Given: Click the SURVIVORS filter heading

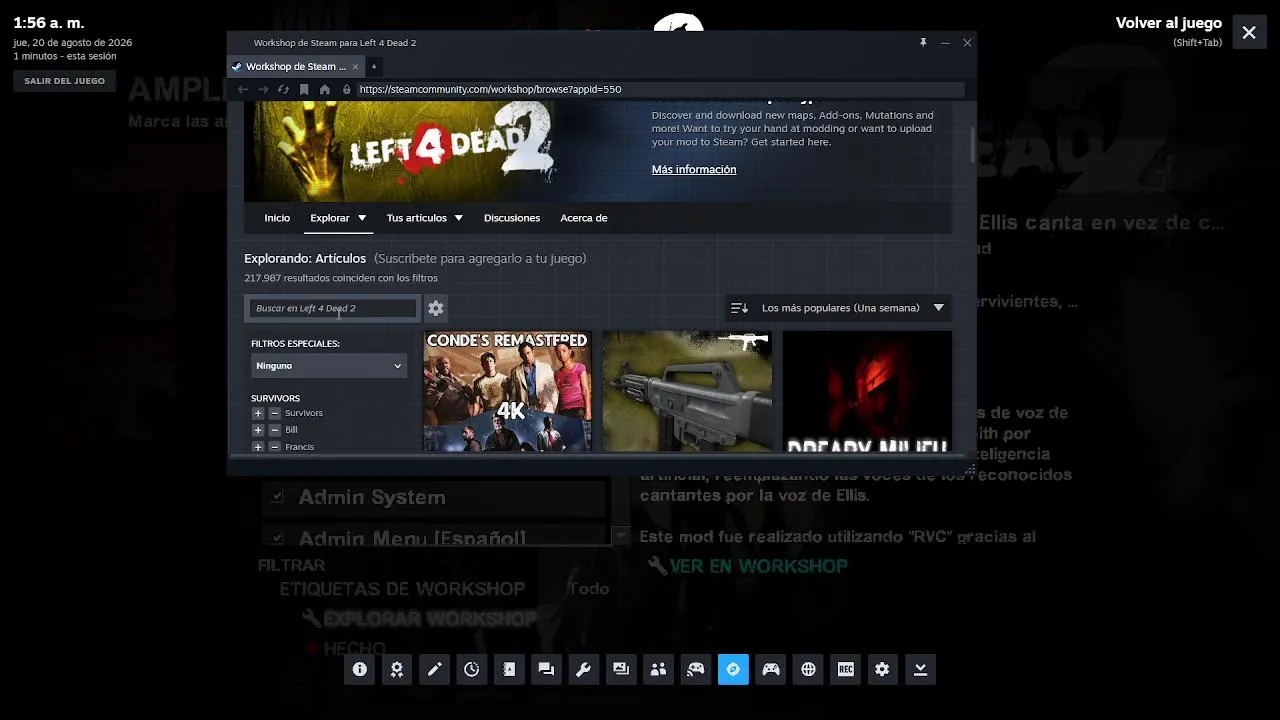Looking at the screenshot, I should pyautogui.click(x=275, y=398).
